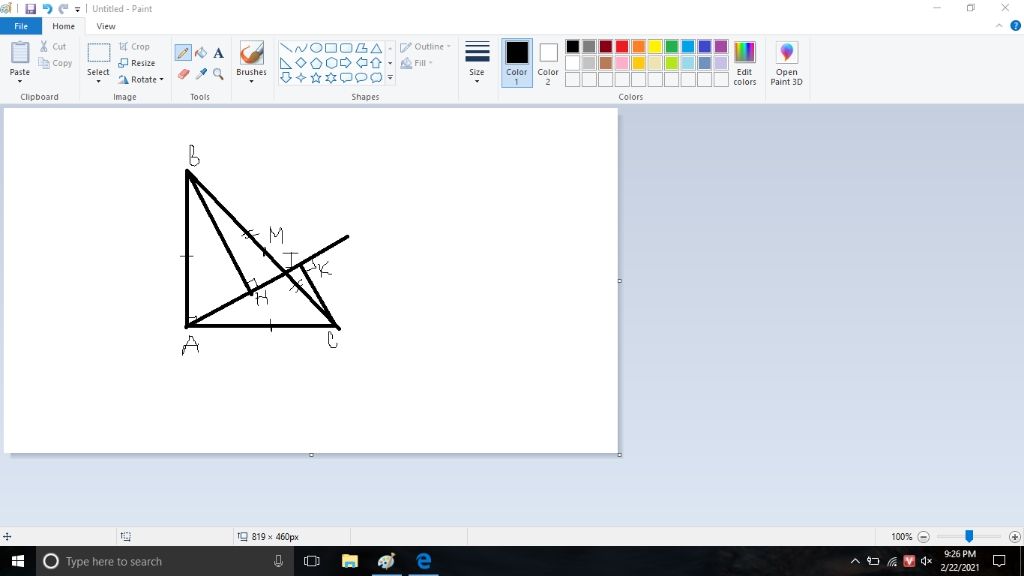The height and width of the screenshot is (576, 1024).
Task: Click the zoom slider handle
Action: tap(969, 536)
